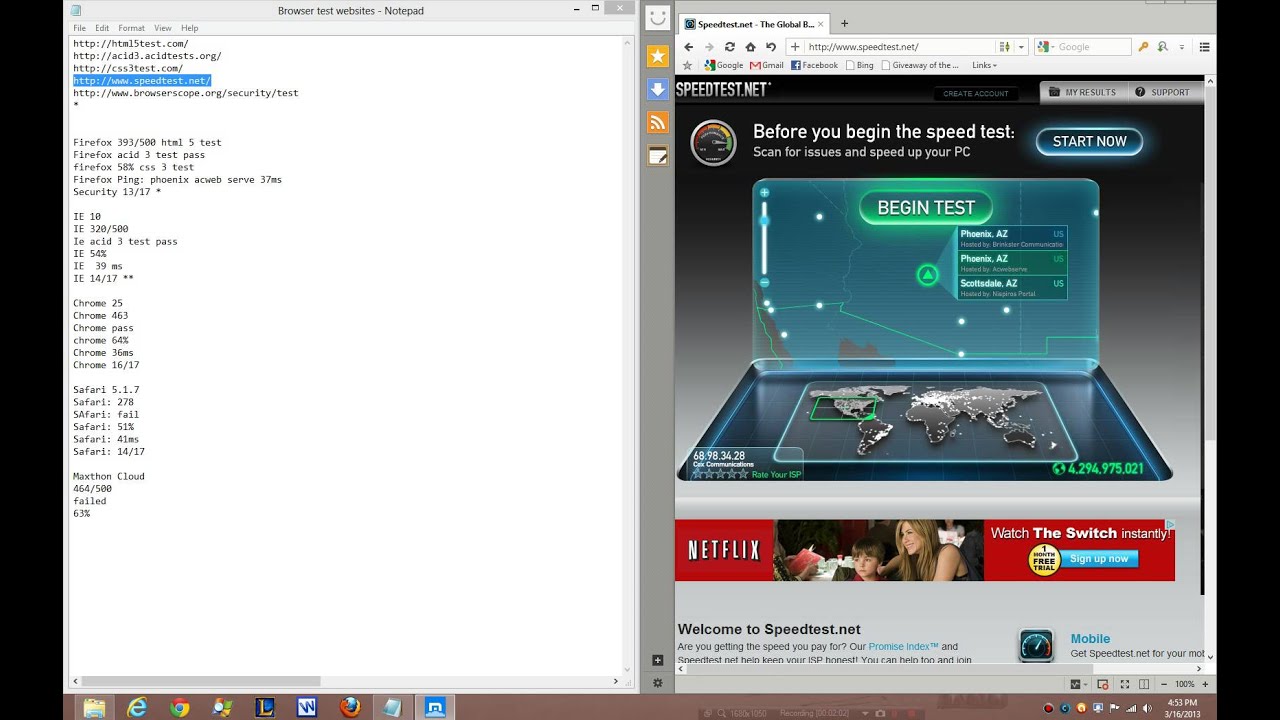Screen dimensions: 1280x720
Task: Click the Google search input field
Action: tap(1093, 47)
